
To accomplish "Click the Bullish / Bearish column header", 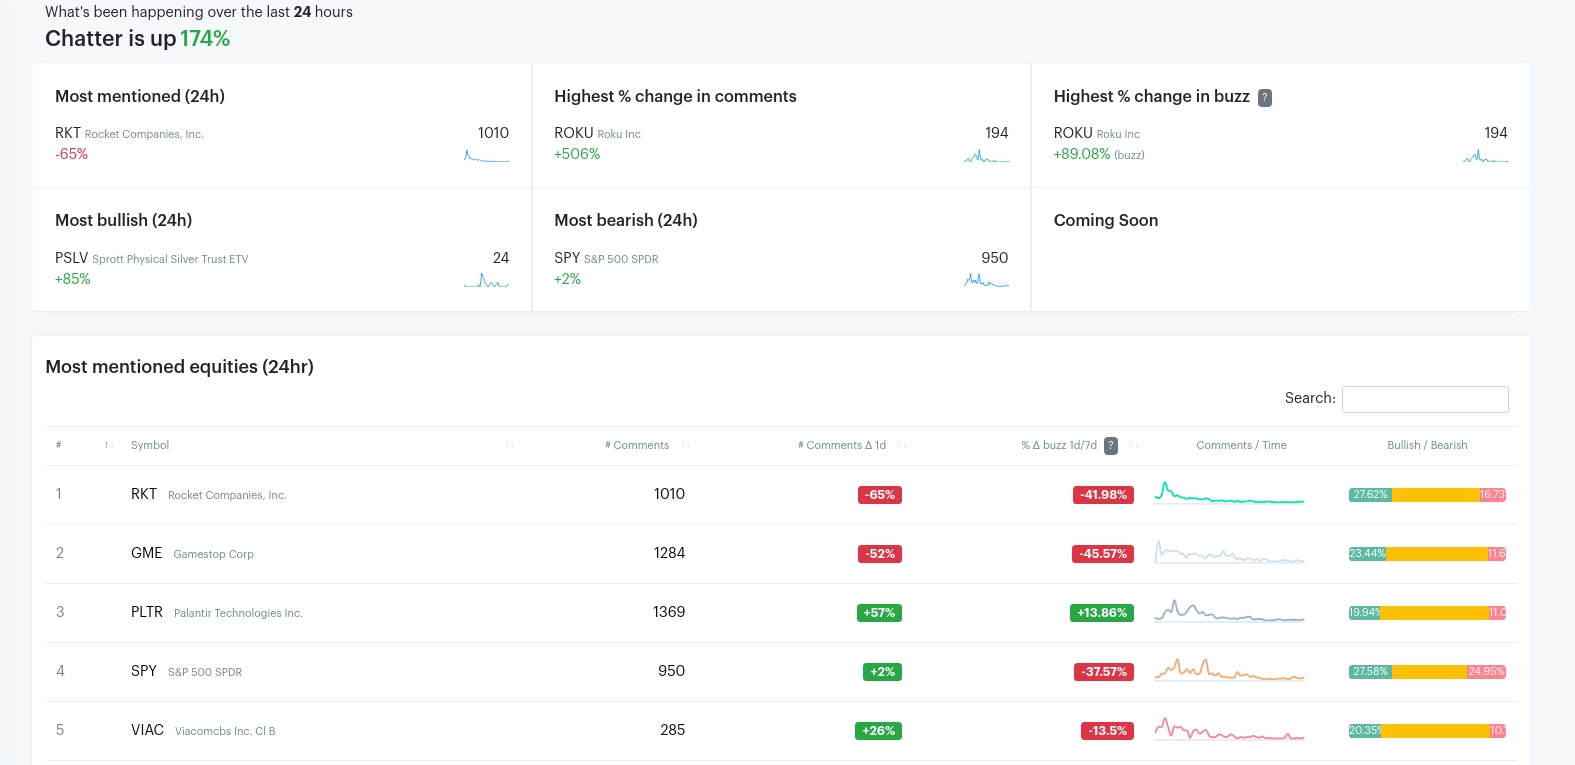I will click(x=1427, y=445).
